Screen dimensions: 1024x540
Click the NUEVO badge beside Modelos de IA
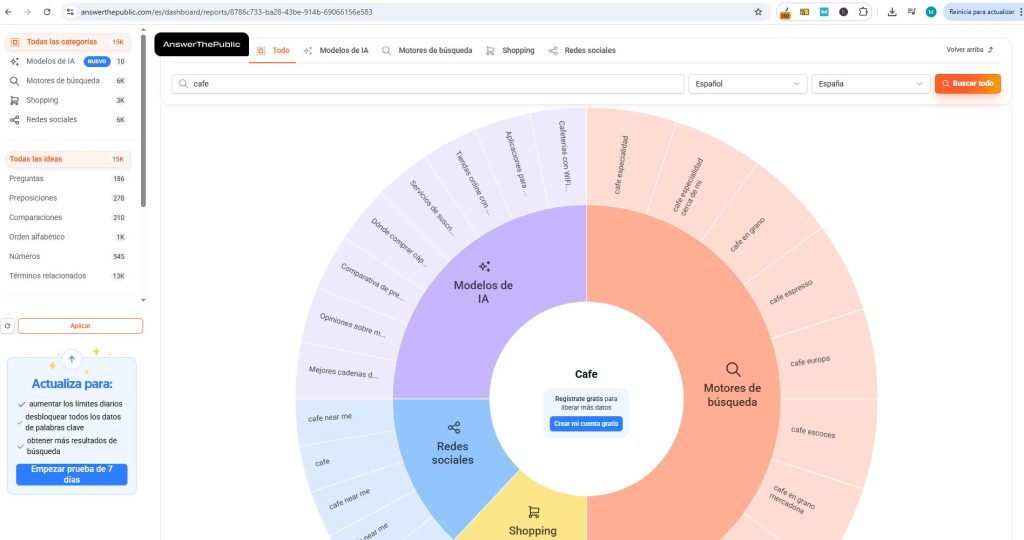click(97, 61)
